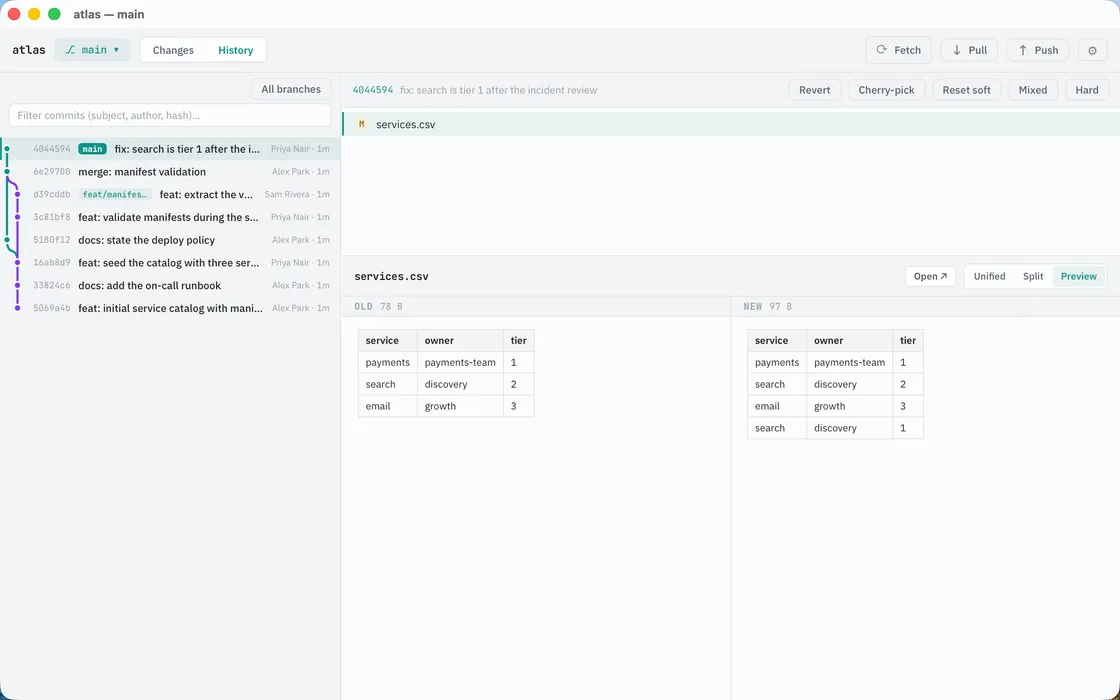The width and height of the screenshot is (1120, 700).
Task: Click the M modified badge of services.csv
Action: click(x=361, y=124)
